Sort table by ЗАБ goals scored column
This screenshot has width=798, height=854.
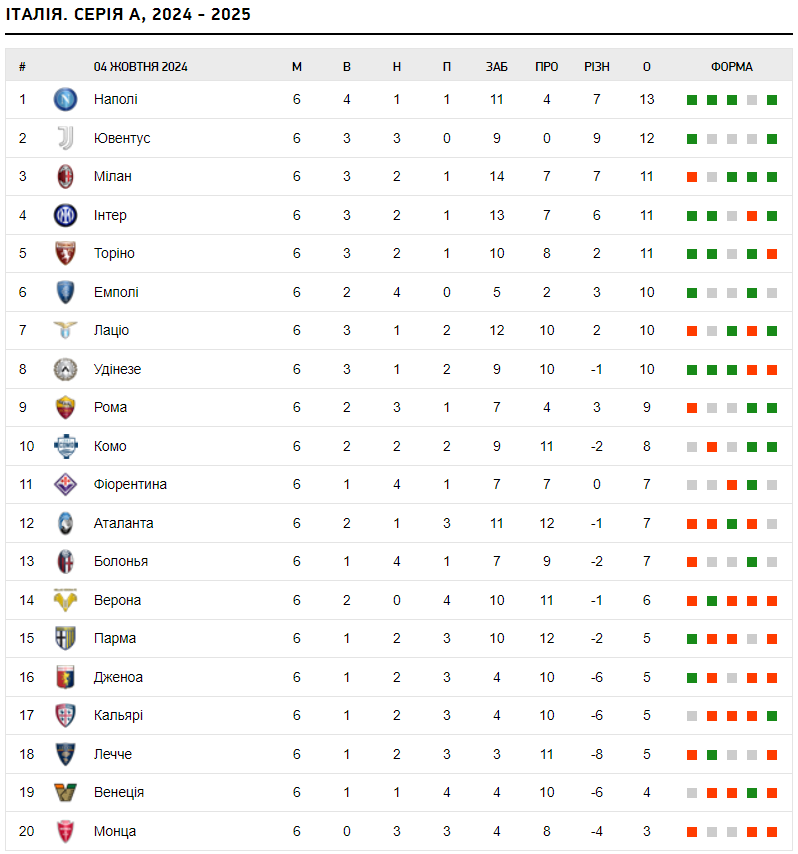497,67
